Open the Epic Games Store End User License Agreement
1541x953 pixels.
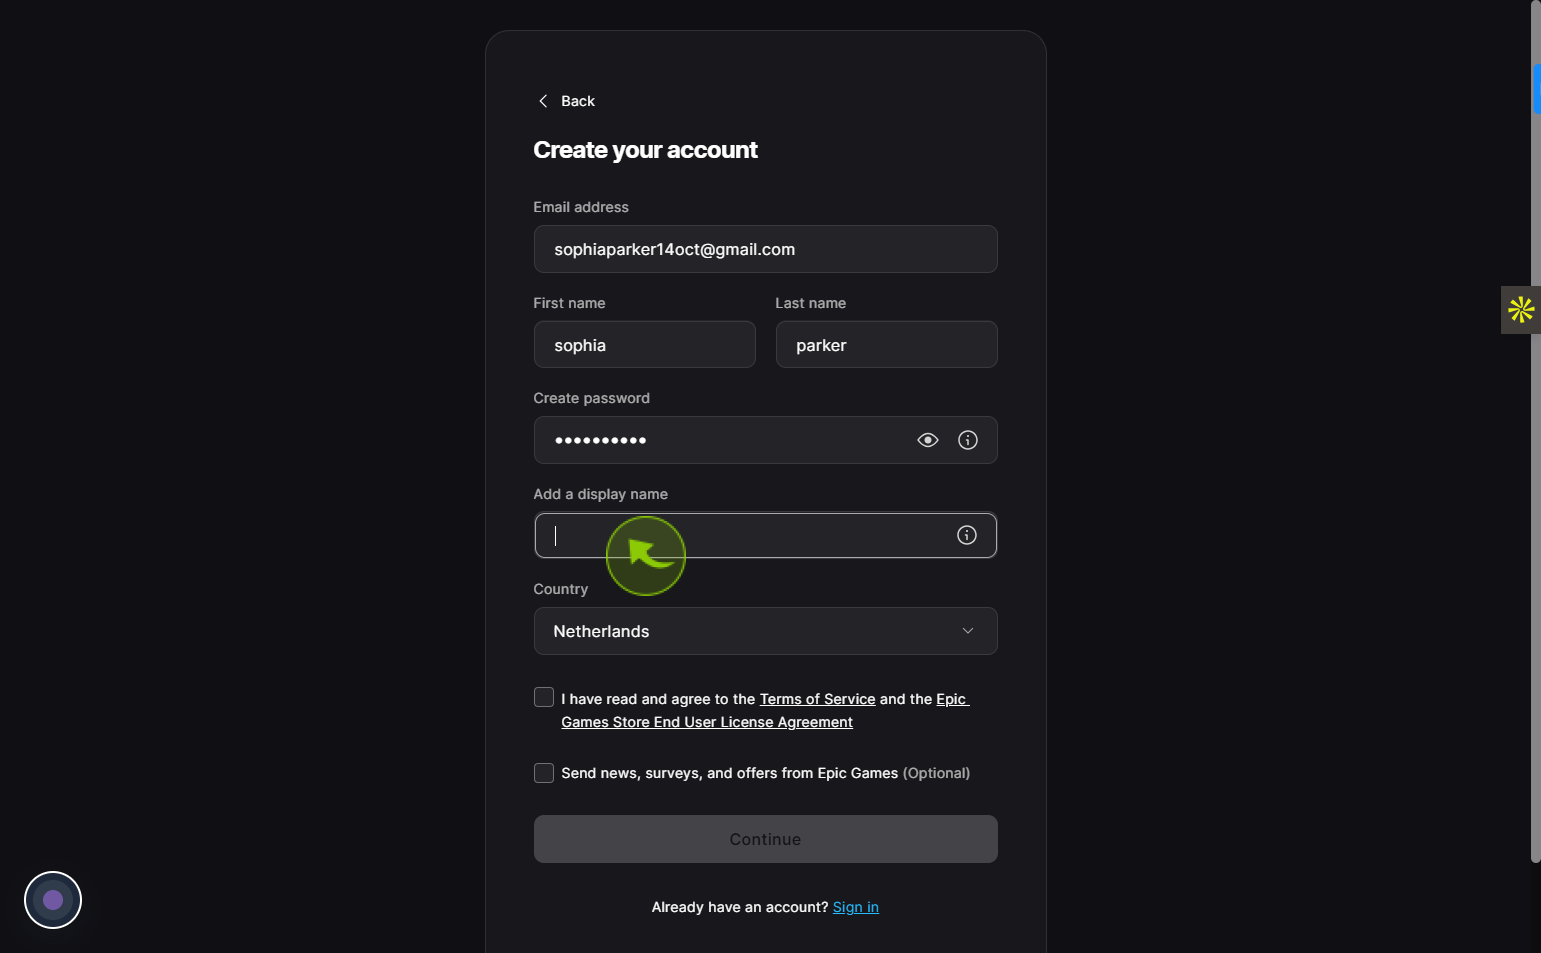point(765,710)
